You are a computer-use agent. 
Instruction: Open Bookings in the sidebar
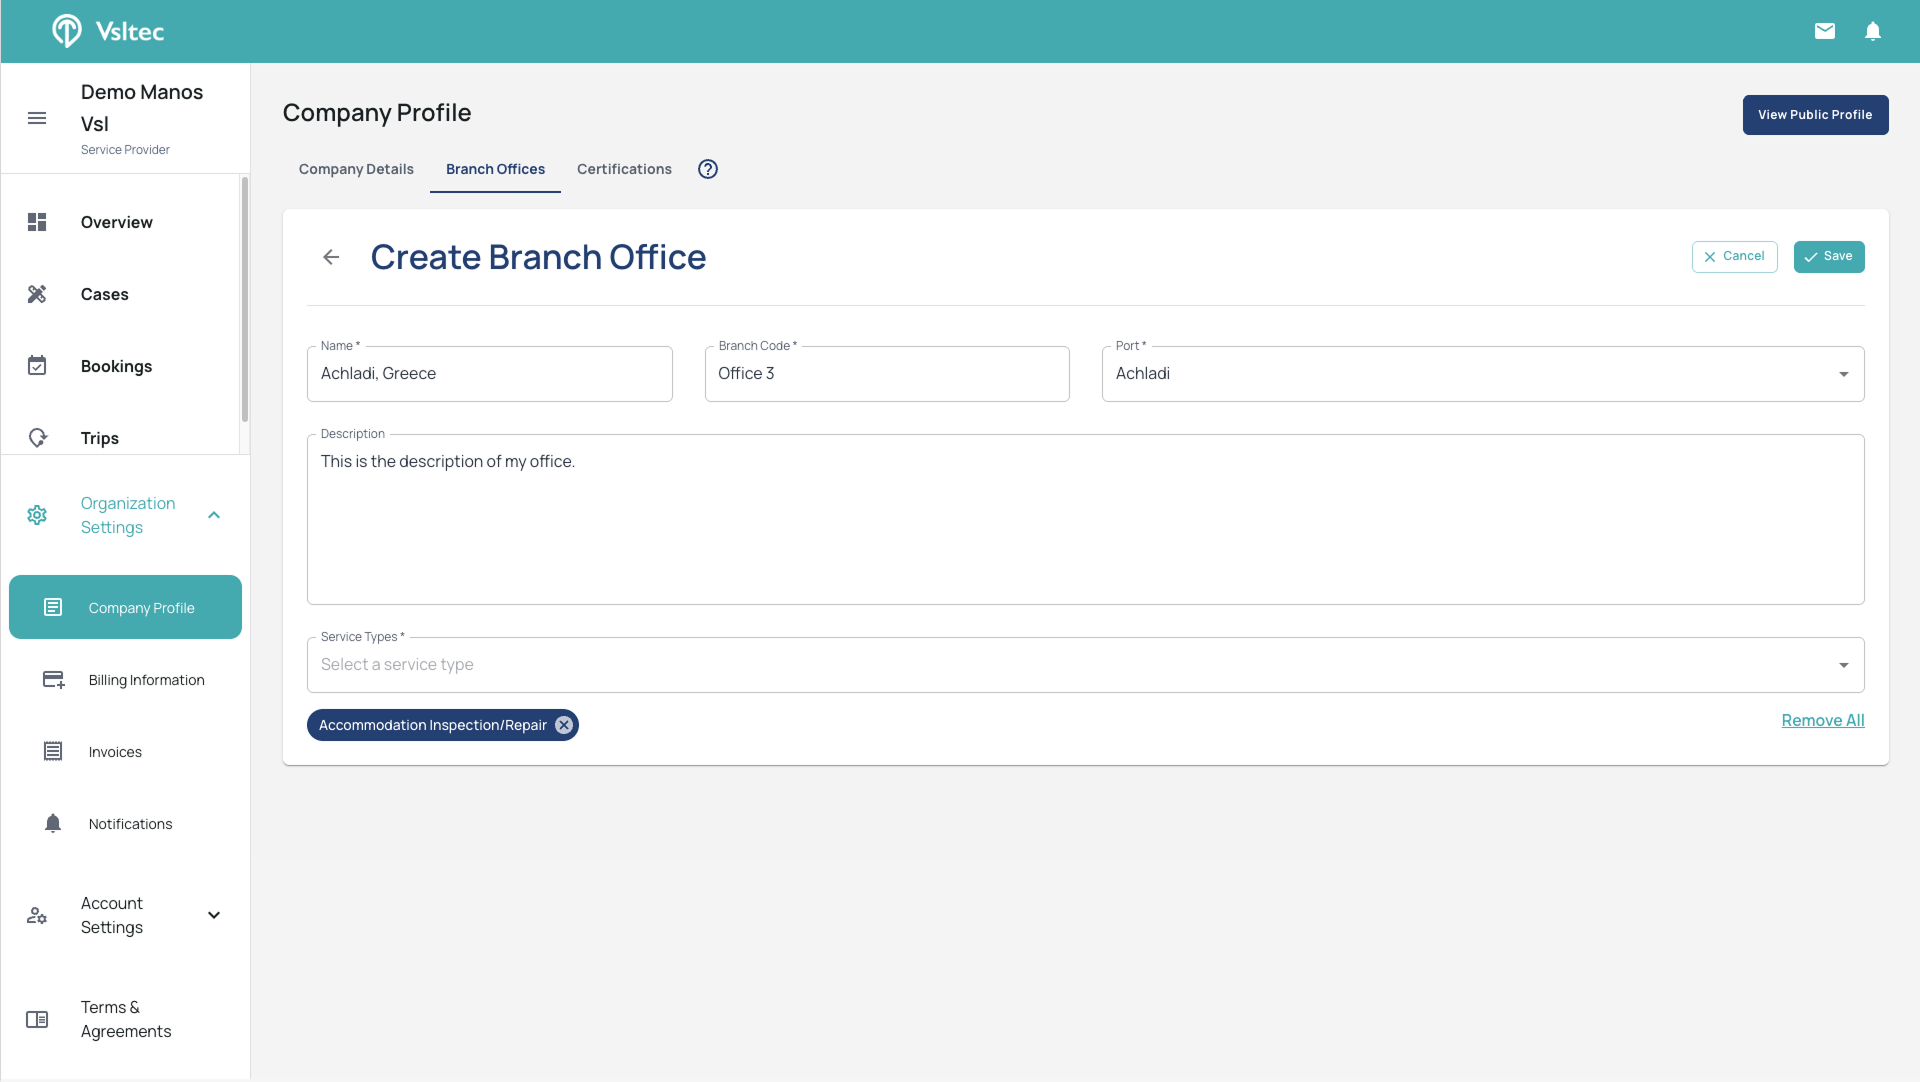[x=116, y=366]
